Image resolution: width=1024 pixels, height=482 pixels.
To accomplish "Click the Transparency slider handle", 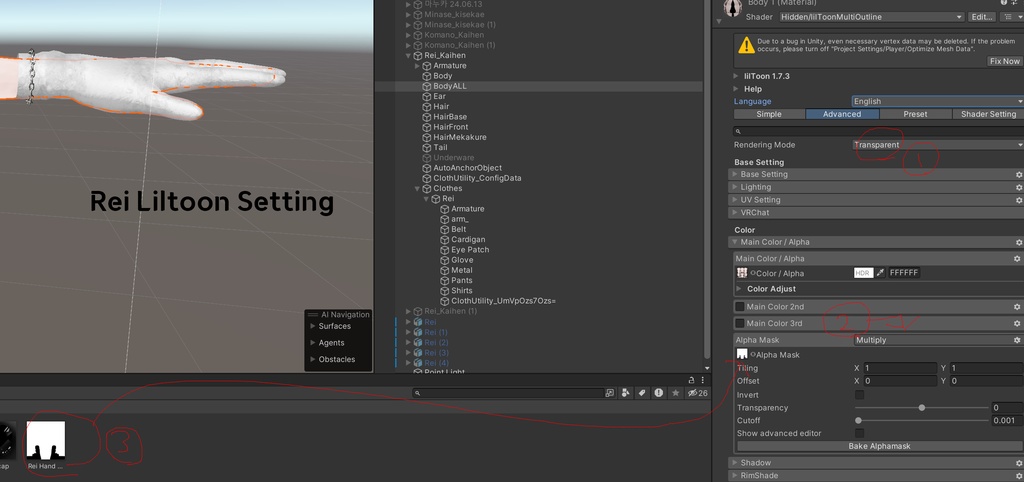I will pyautogui.click(x=921, y=408).
